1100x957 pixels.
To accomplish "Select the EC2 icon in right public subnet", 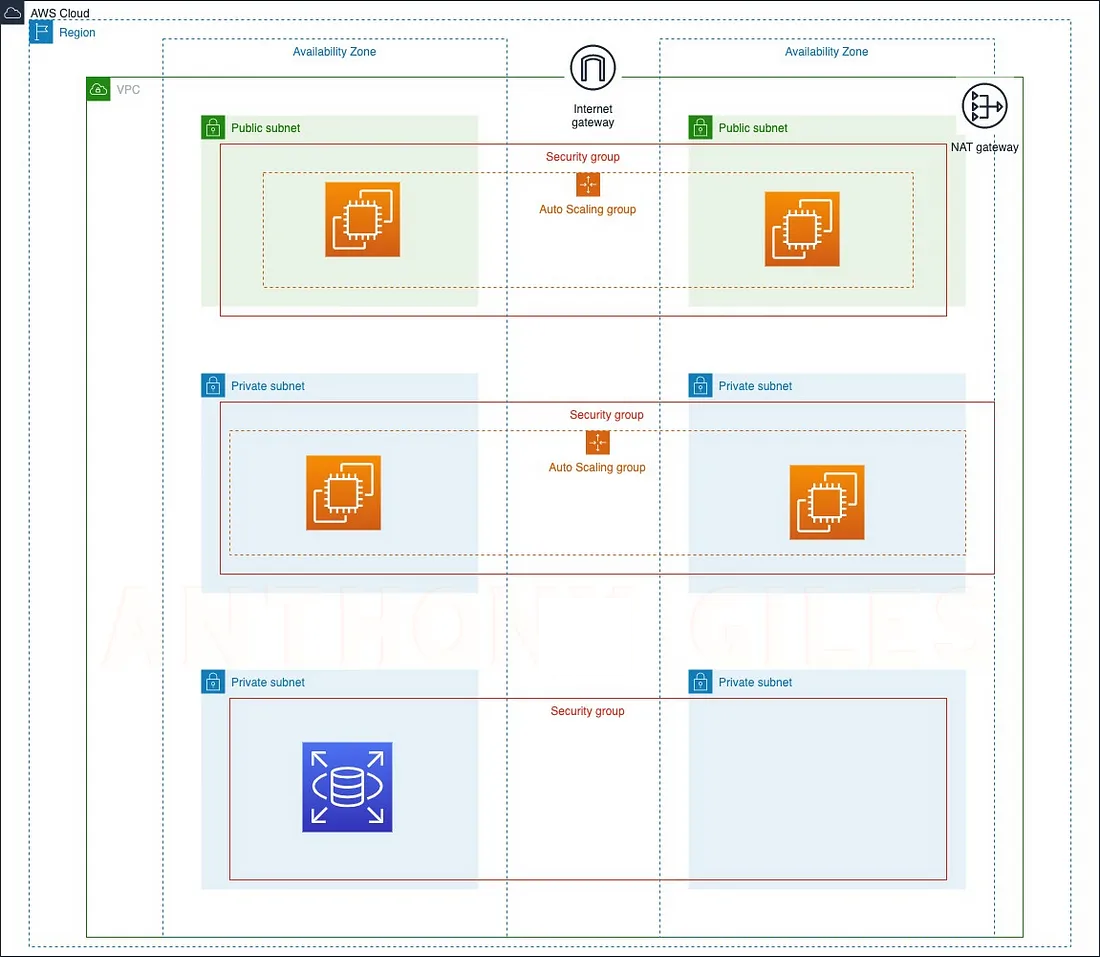I will click(802, 229).
